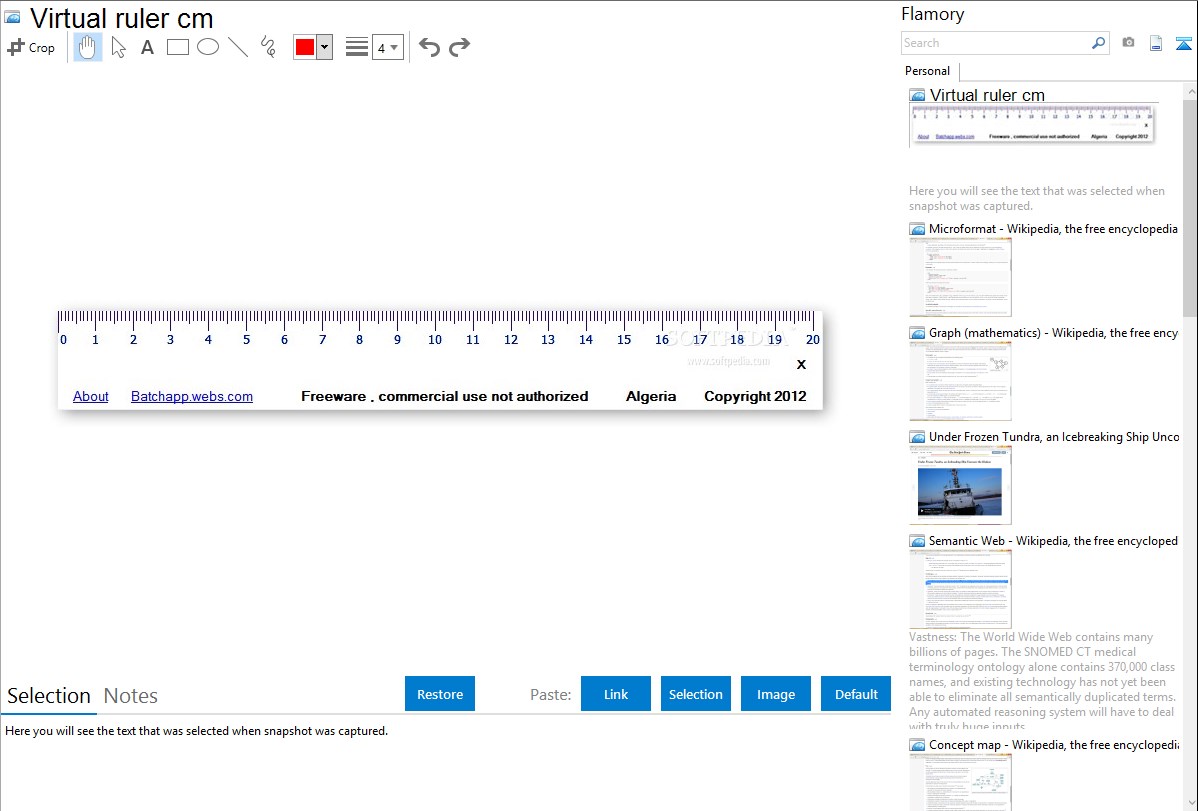This screenshot has height=811, width=1198.
Task: Click the Algeria text on ruler
Action: pyautogui.click(x=651, y=396)
